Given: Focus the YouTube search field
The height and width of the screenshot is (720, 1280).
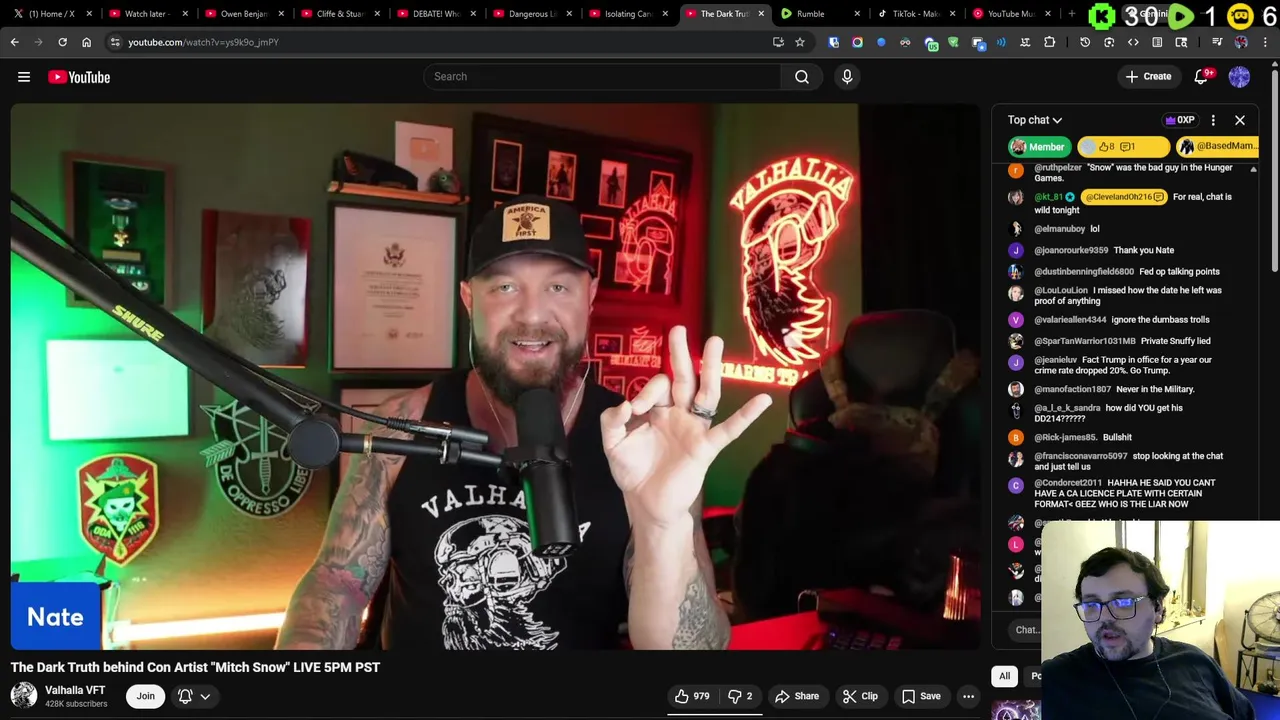Looking at the screenshot, I should pos(602,77).
